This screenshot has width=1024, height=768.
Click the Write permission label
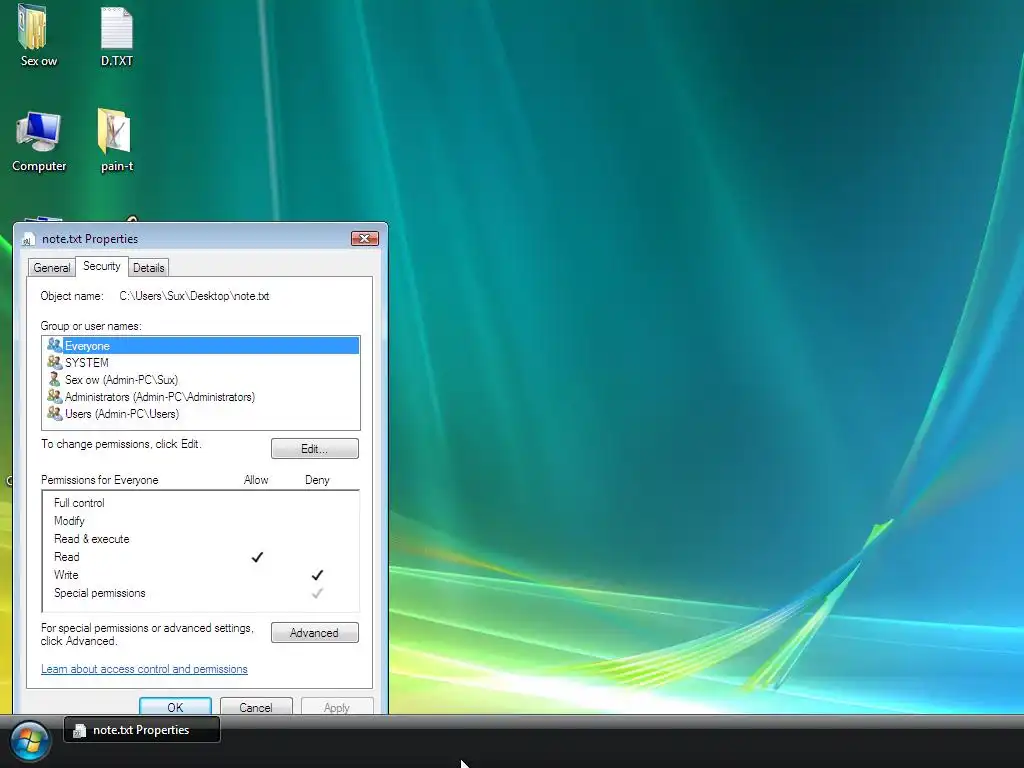(66, 575)
